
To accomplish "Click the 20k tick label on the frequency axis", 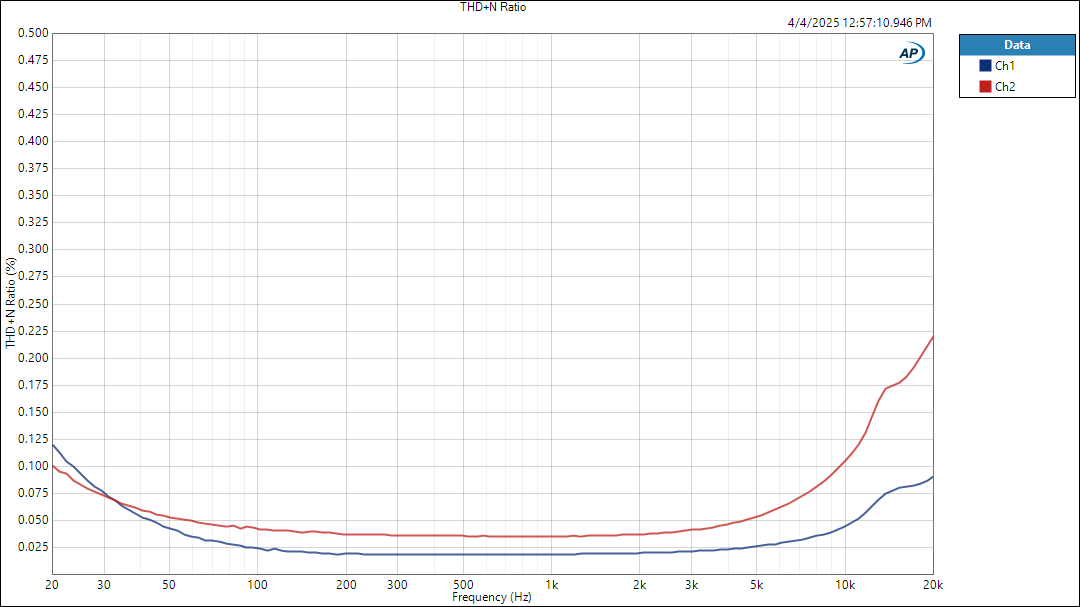I will click(933, 584).
